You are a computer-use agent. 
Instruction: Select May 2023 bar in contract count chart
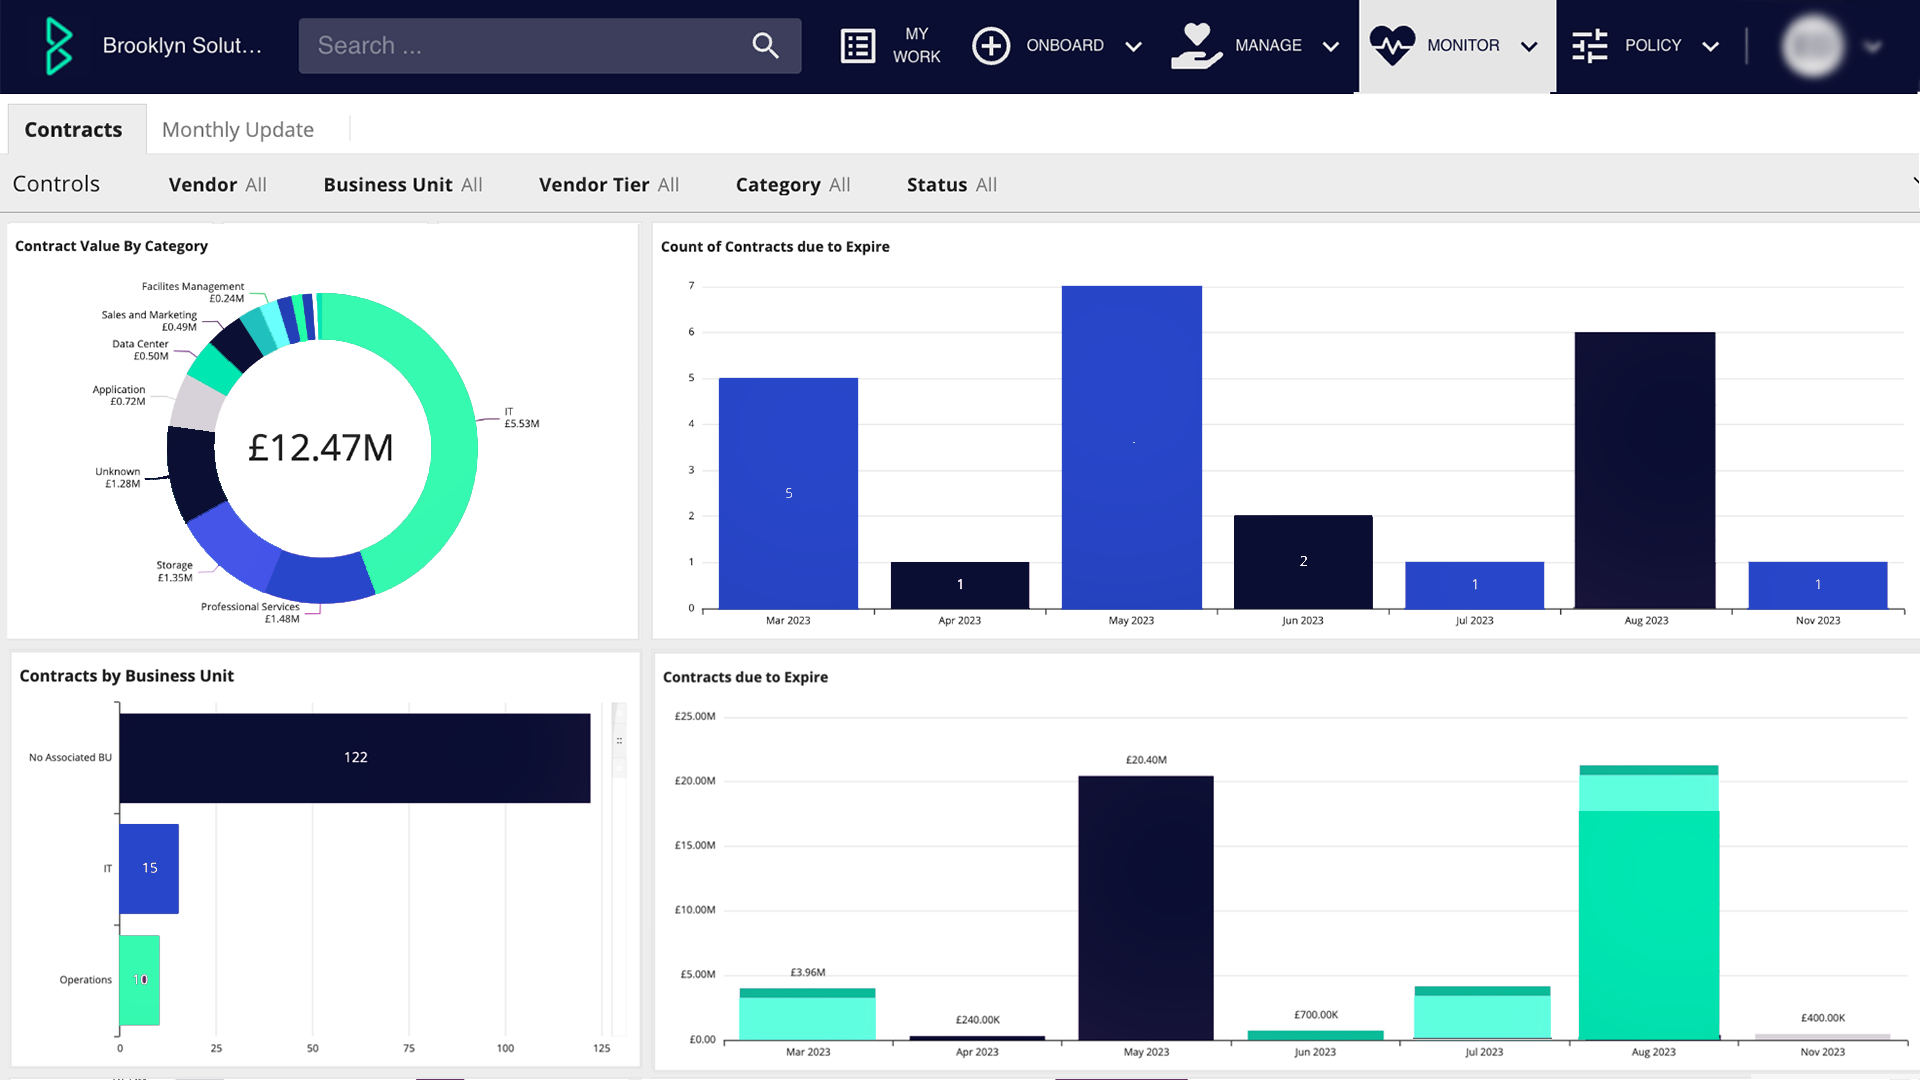pyautogui.click(x=1132, y=447)
